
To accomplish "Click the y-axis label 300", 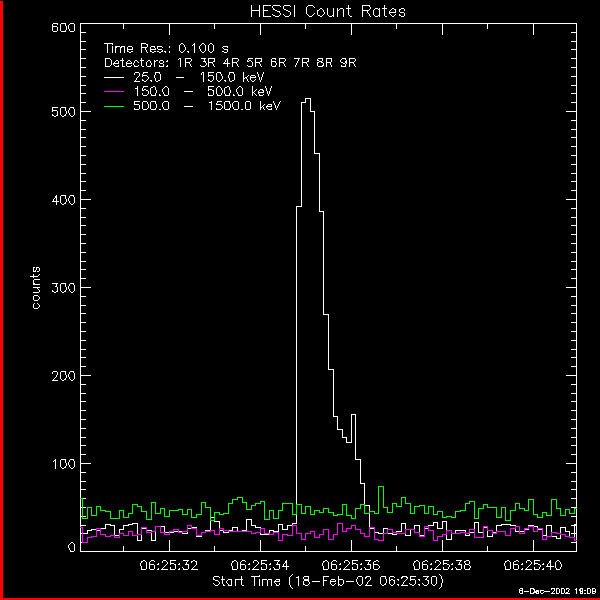I will 63,288.
